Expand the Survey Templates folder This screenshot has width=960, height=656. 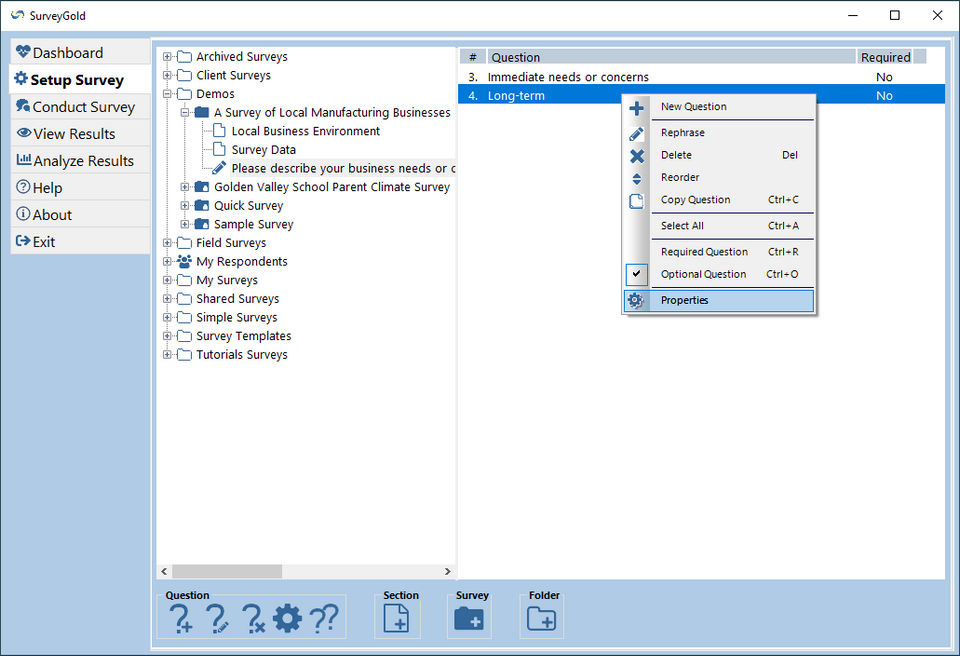click(167, 336)
